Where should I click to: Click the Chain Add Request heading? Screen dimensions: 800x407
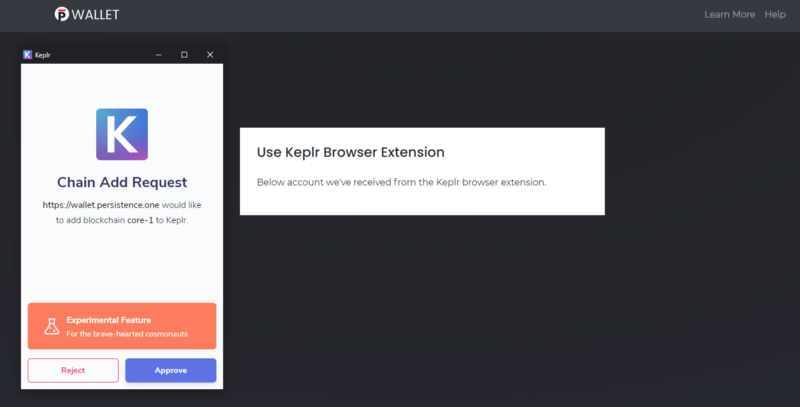(122, 182)
